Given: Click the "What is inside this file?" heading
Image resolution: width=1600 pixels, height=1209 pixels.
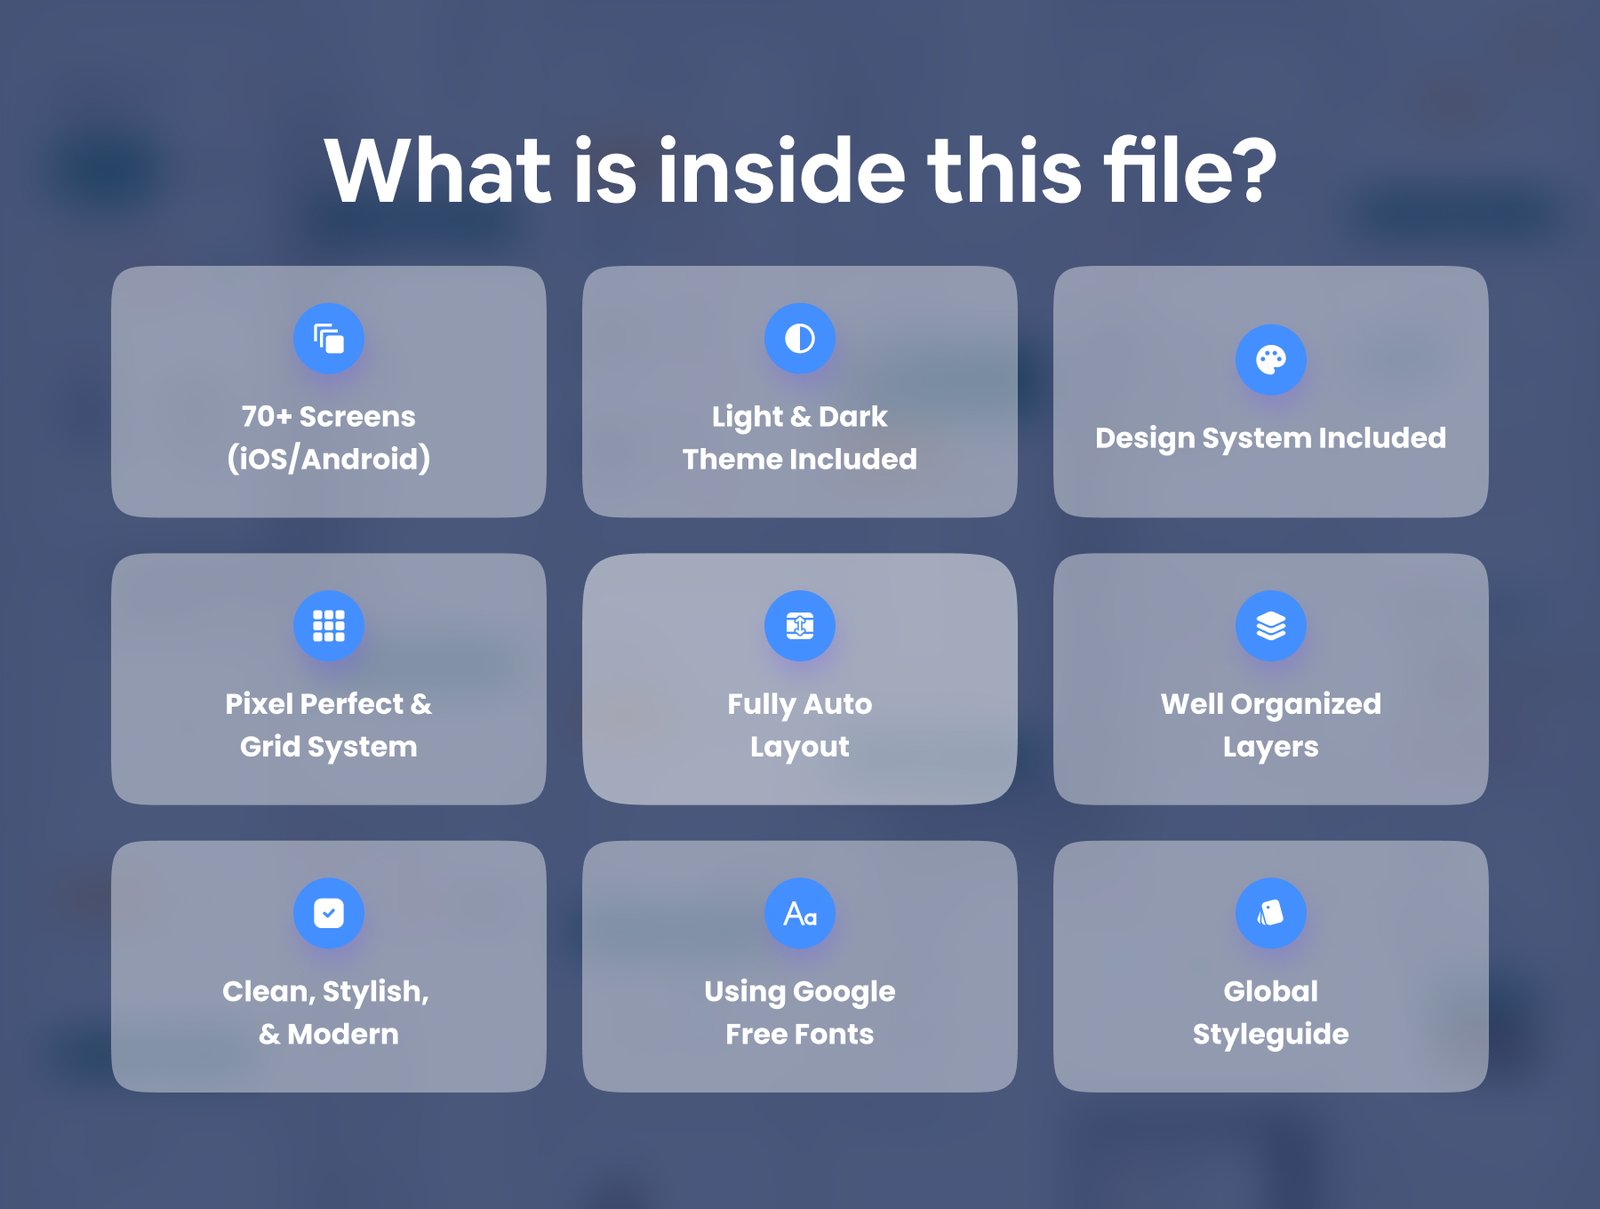Looking at the screenshot, I should point(799,170).
